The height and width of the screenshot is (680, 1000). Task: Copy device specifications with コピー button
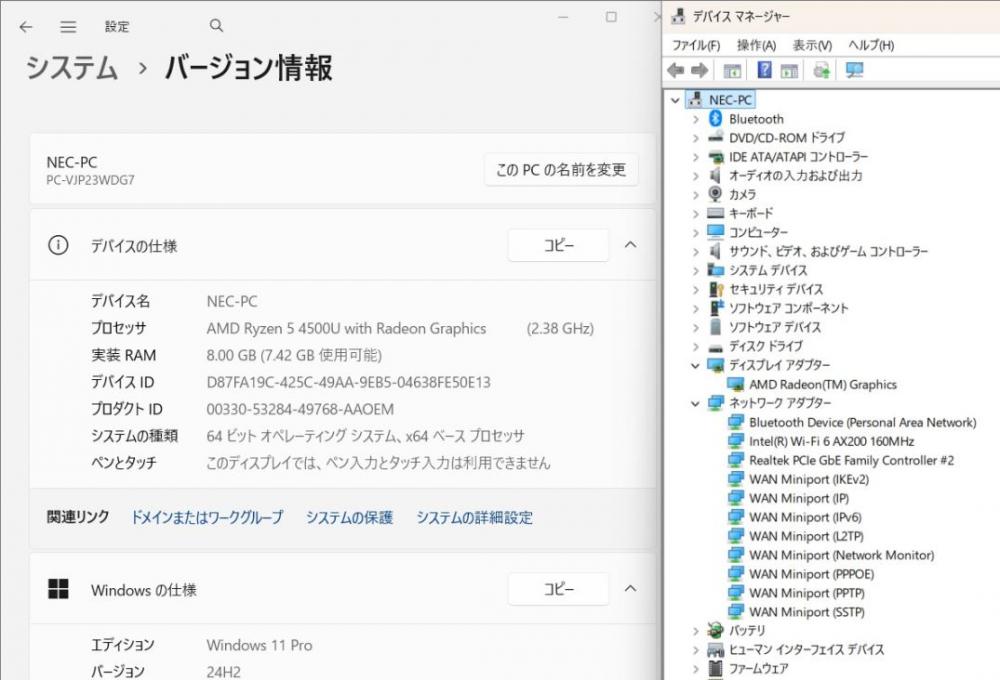[558, 245]
